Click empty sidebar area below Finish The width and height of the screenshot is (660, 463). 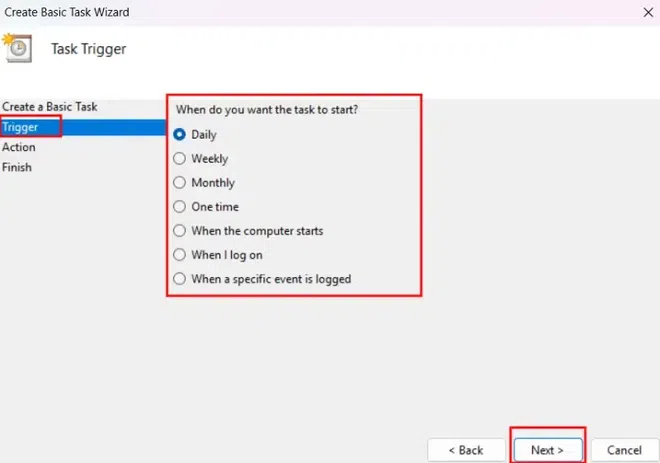click(80, 300)
